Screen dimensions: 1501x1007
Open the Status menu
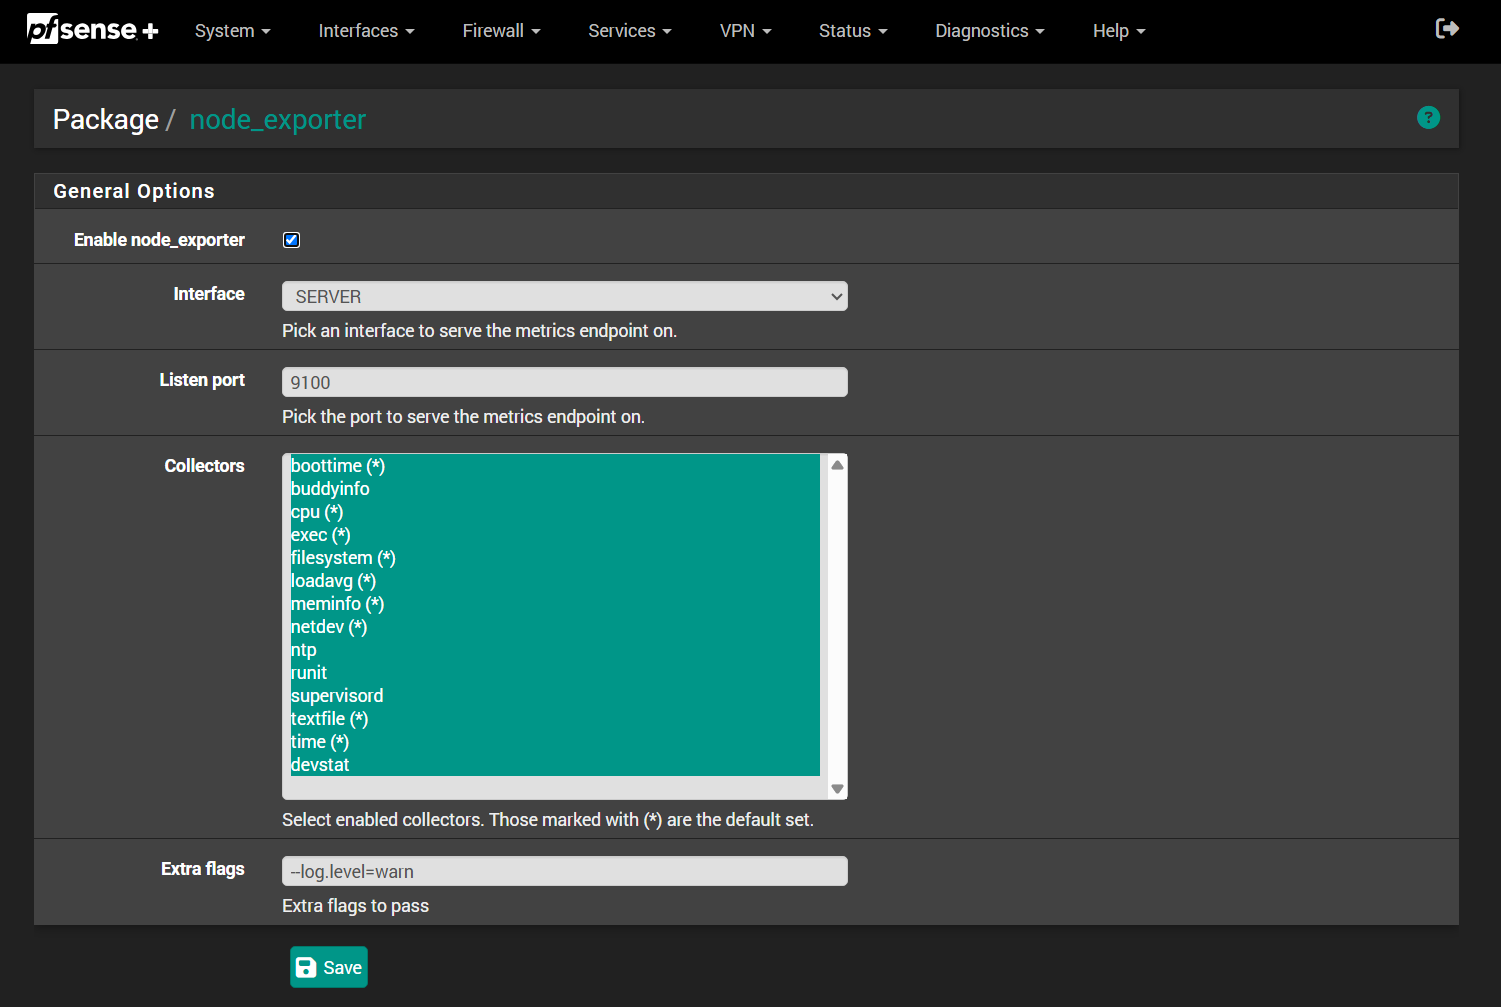point(853,31)
